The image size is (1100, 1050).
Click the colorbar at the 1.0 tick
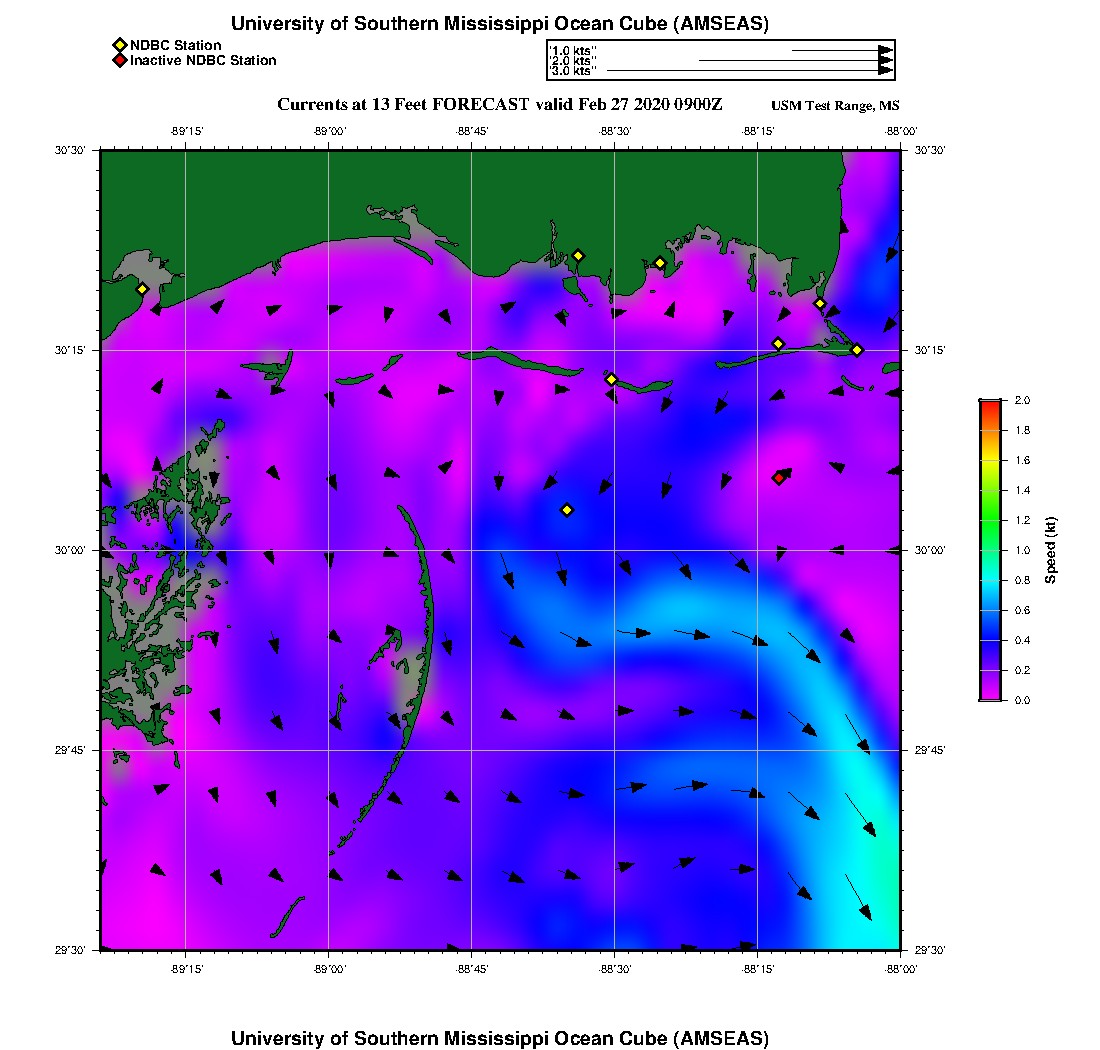coord(989,550)
